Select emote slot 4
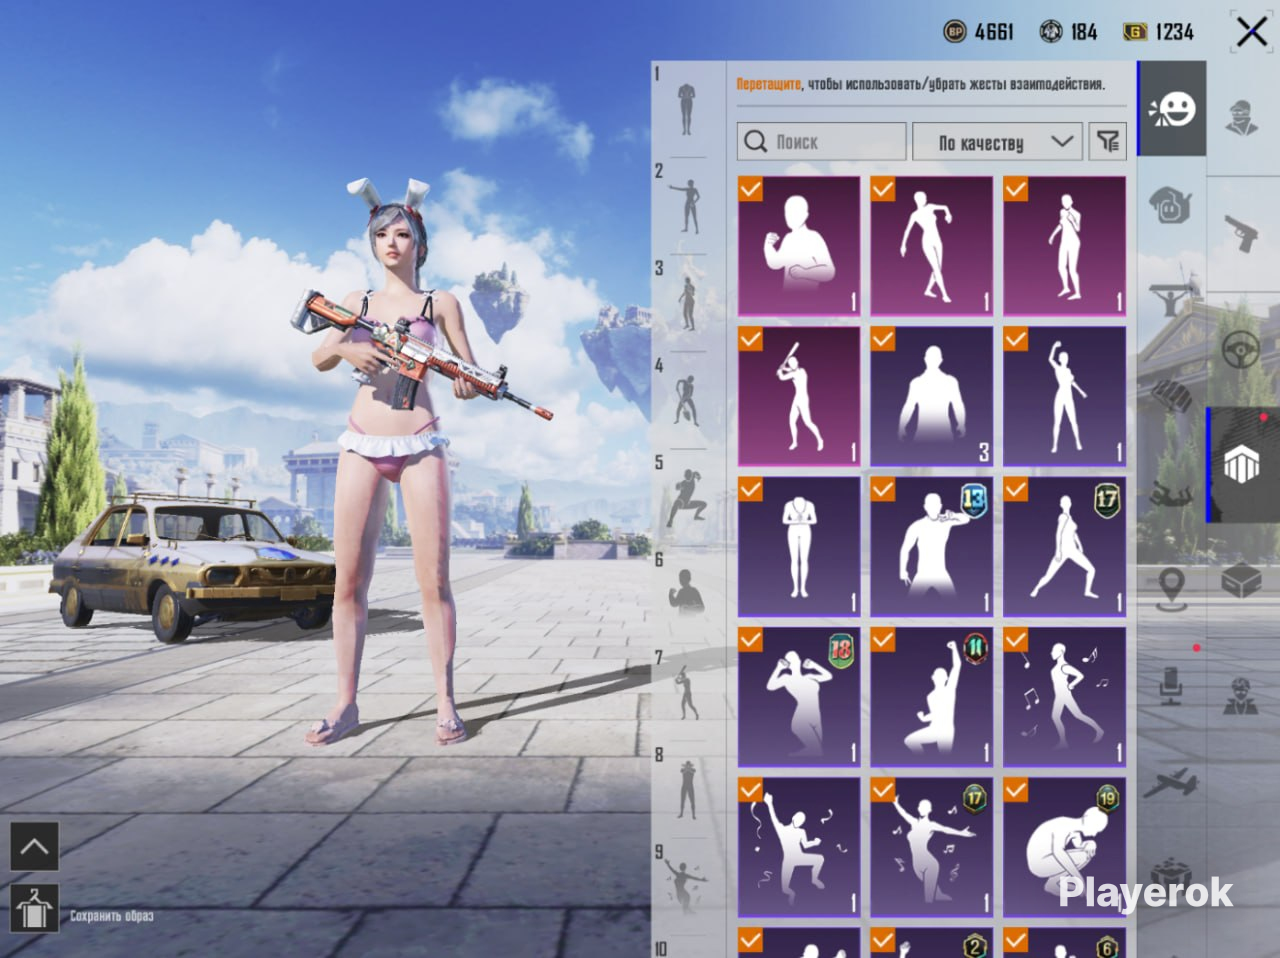The image size is (1280, 958). pos(686,400)
